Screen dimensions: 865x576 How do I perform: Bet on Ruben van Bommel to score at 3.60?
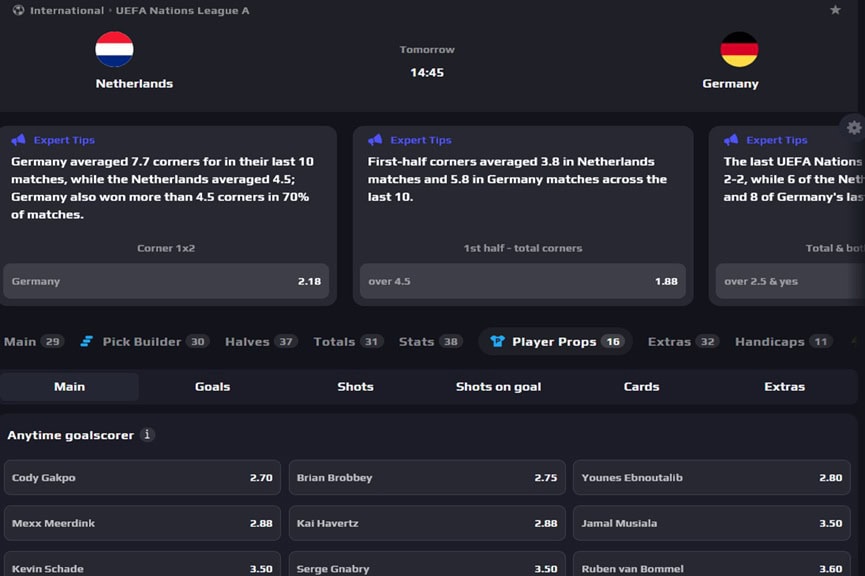712,564
